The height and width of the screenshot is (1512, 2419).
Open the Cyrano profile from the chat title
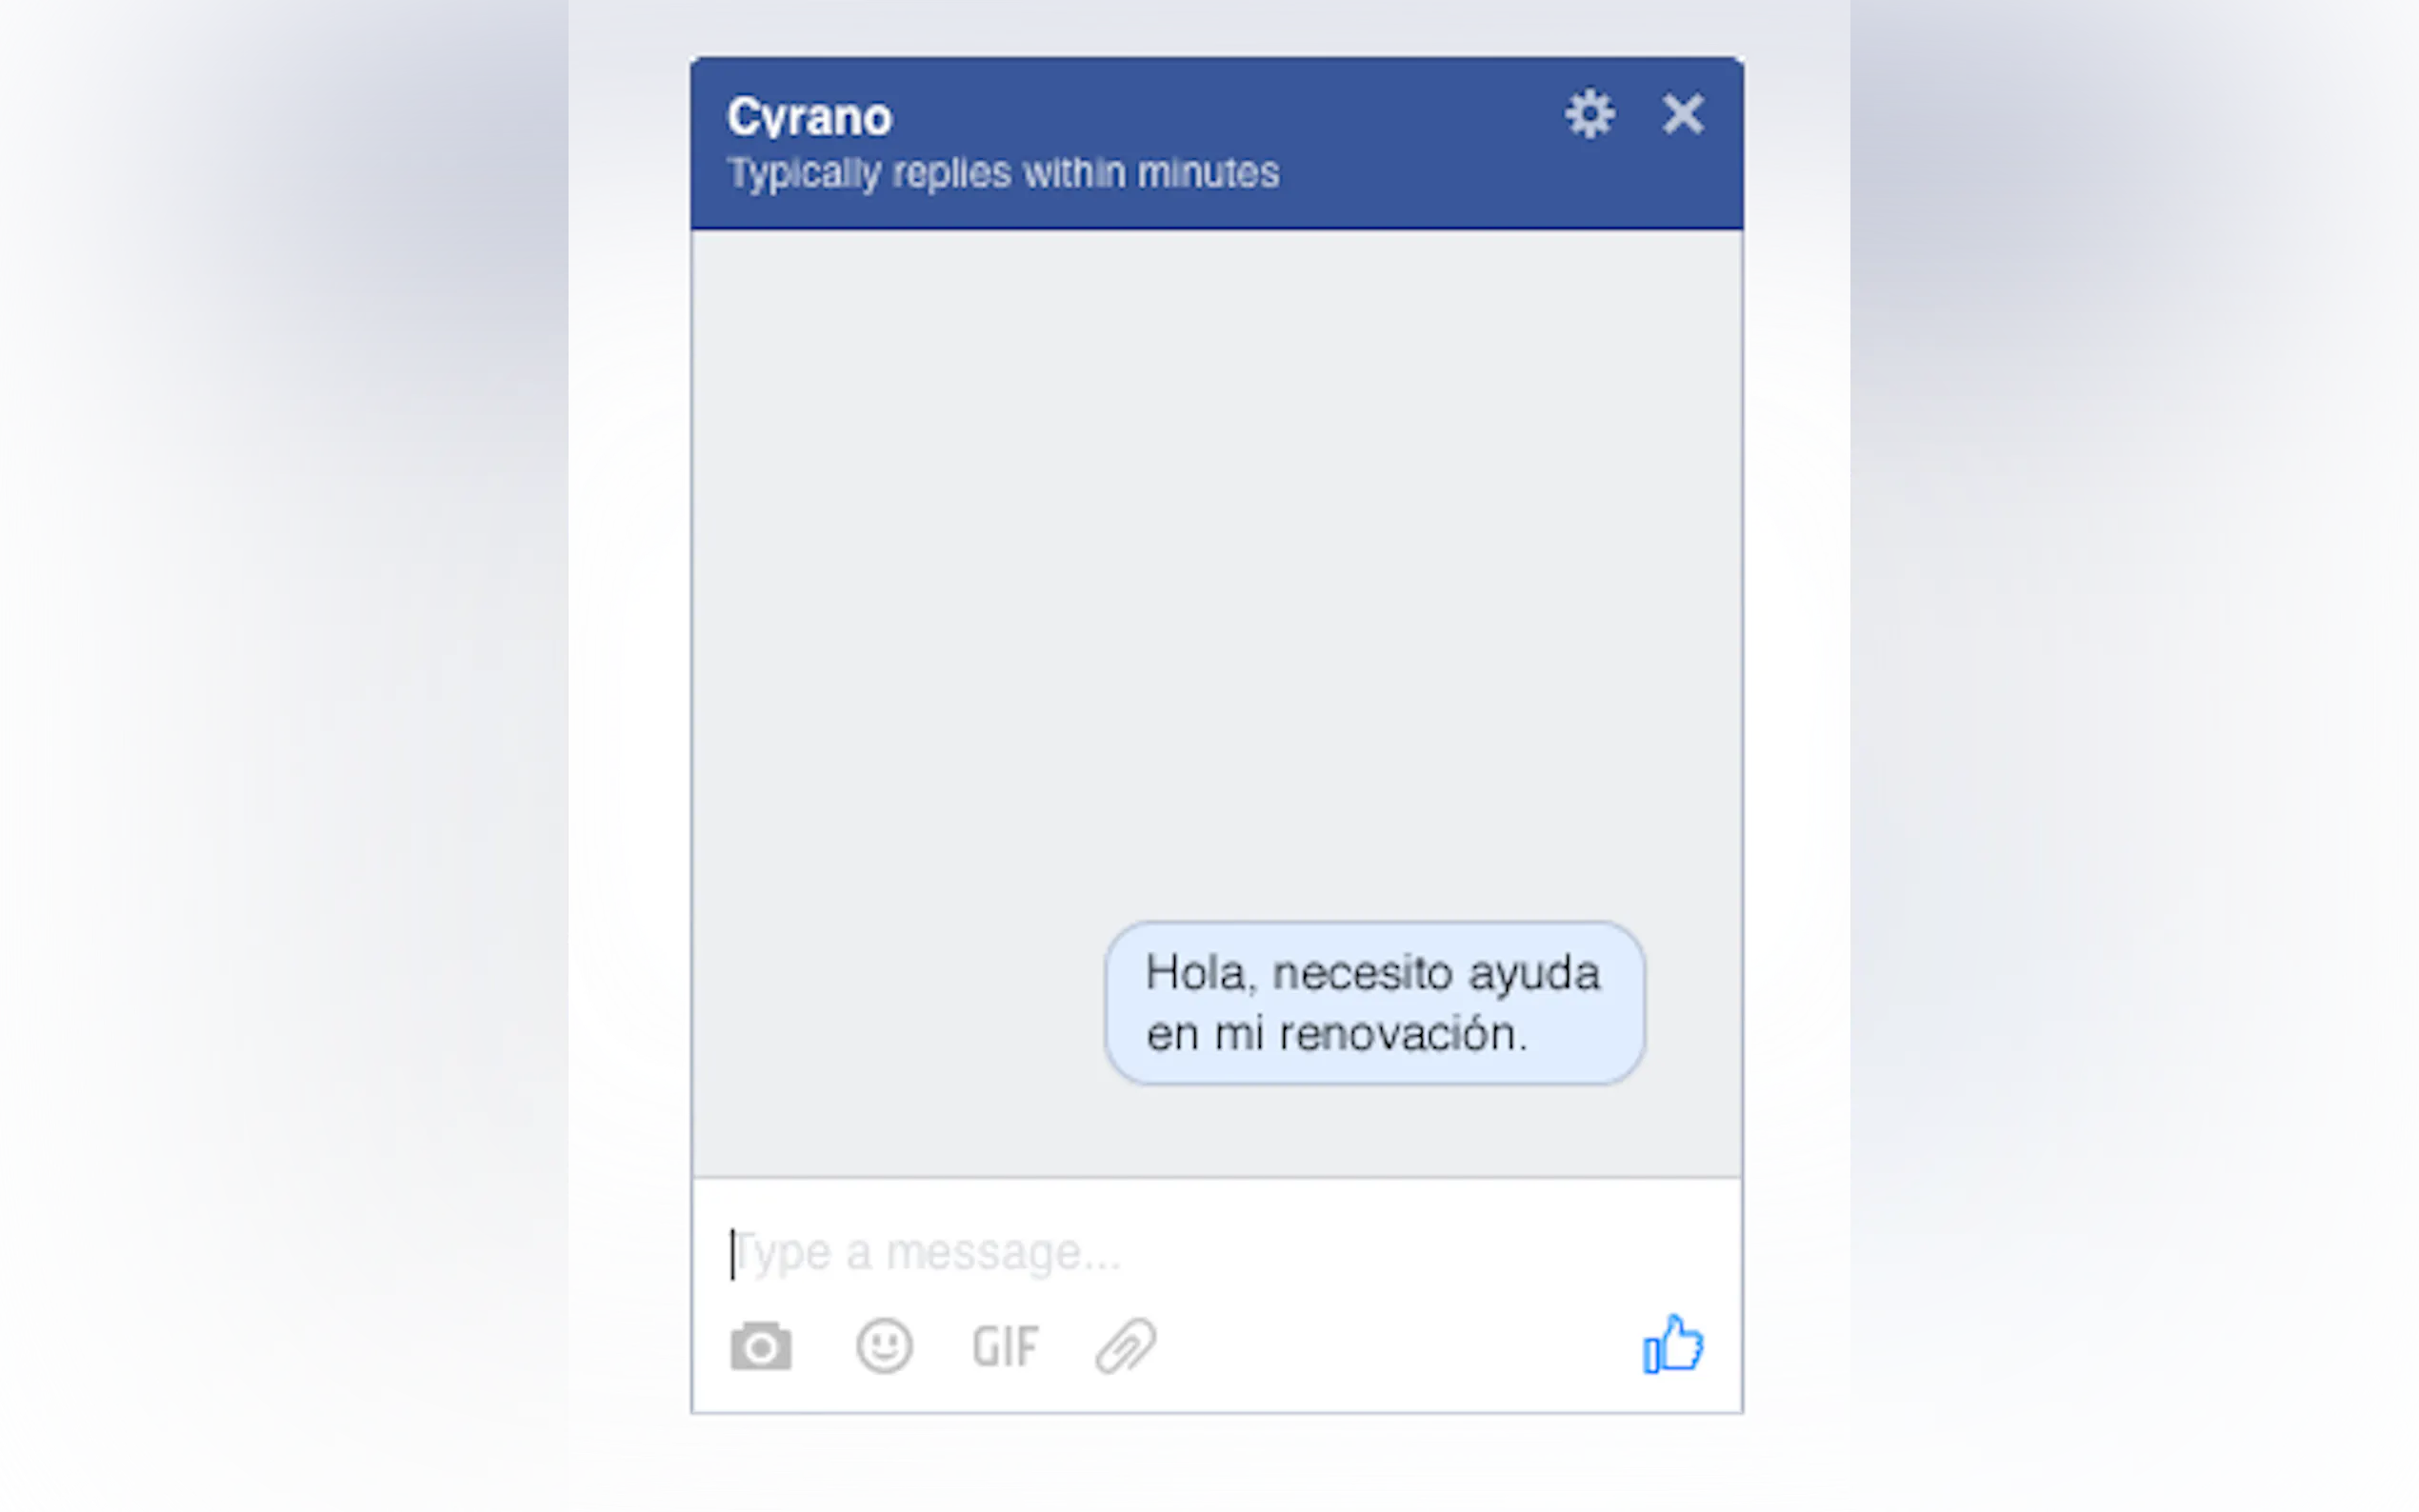[809, 118]
